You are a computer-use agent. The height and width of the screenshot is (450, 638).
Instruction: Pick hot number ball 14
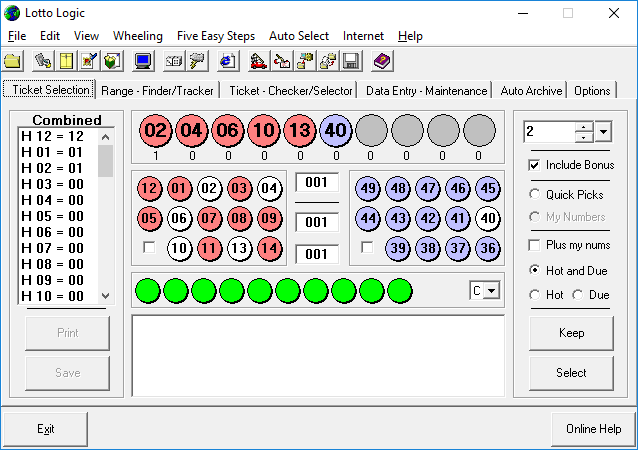pos(269,248)
